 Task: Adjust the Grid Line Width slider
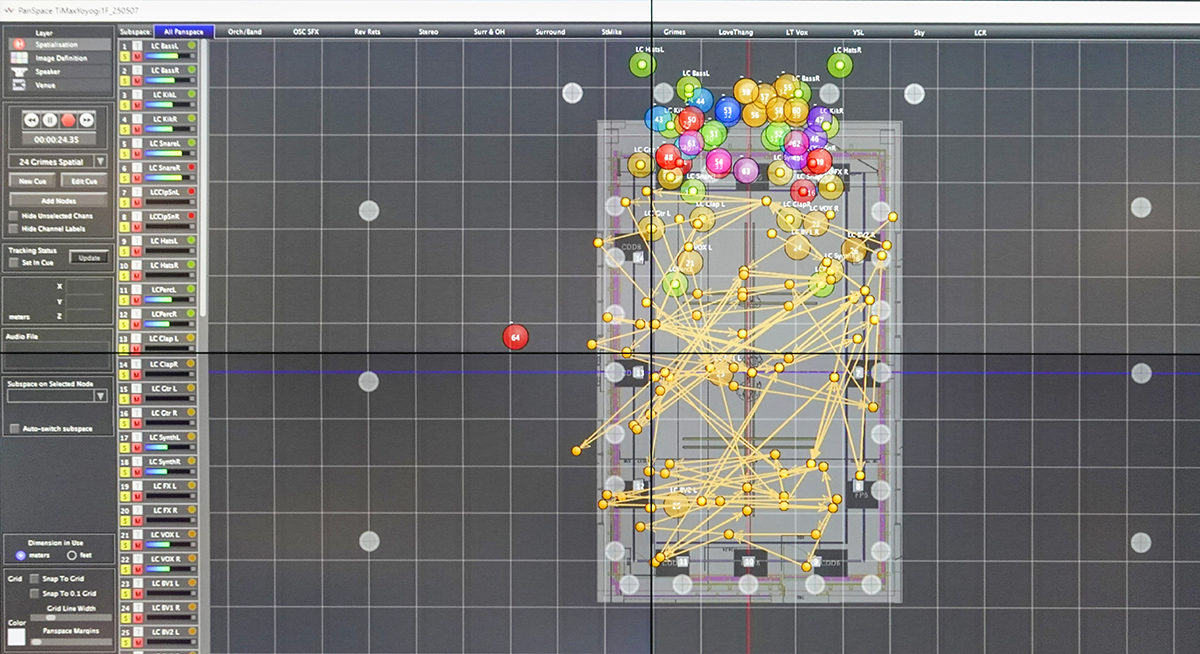coord(52,618)
